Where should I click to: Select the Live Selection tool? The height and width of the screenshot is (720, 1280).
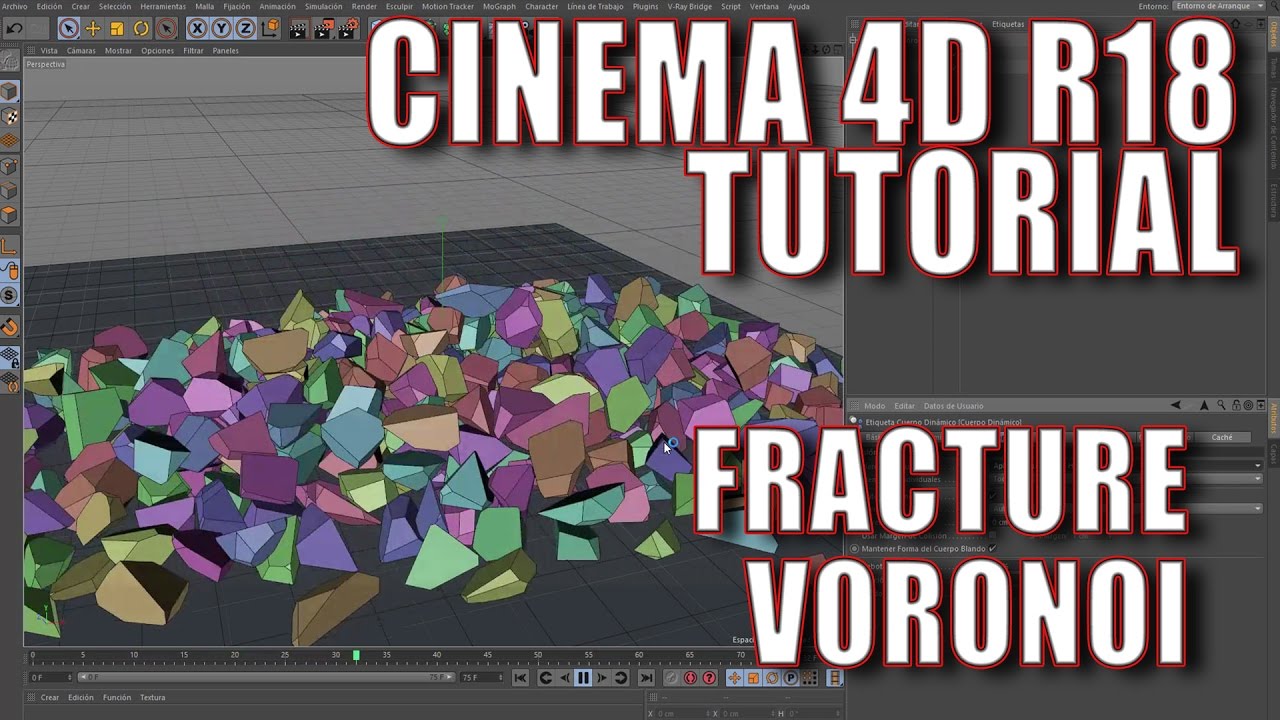[69, 29]
